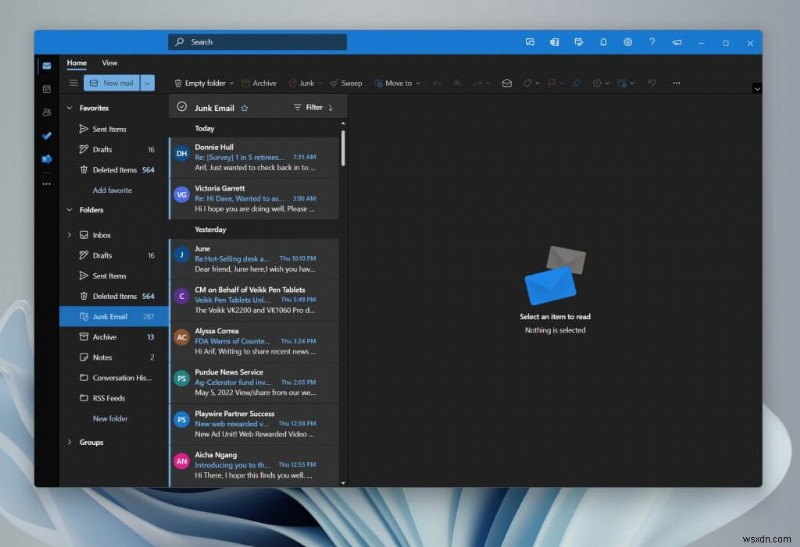The image size is (800, 547).
Task: Collapse the Favorites section
Action: pos(69,108)
